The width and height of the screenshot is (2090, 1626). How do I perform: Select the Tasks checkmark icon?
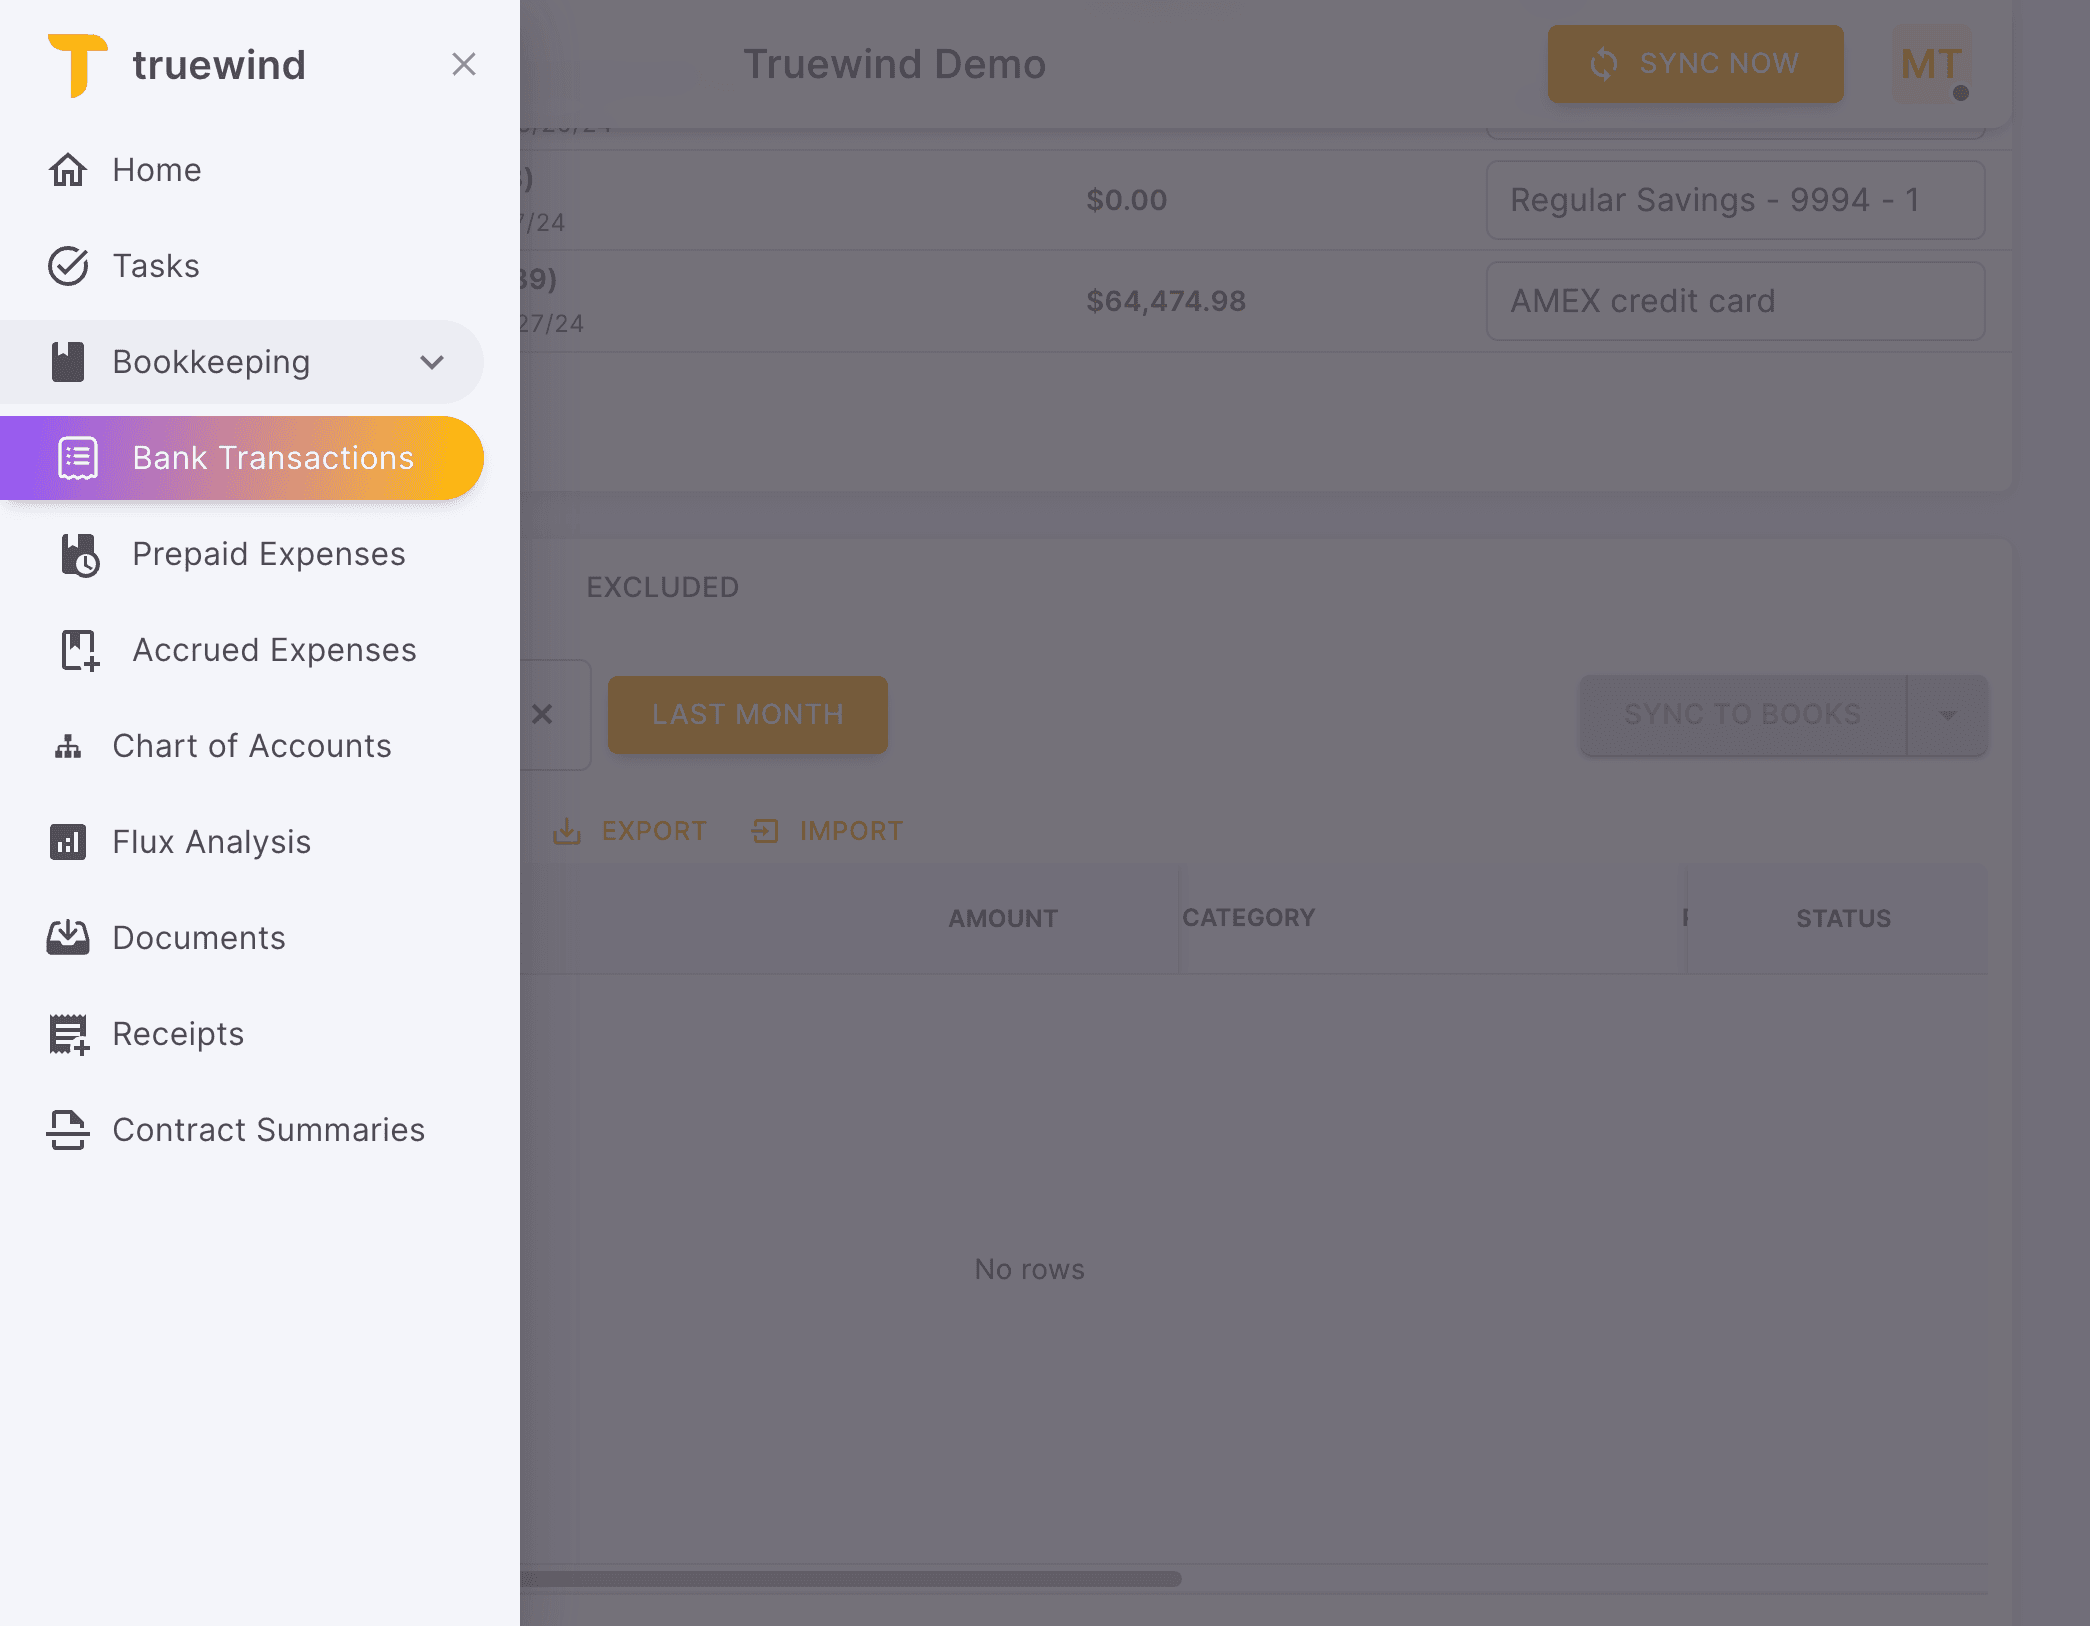(68, 266)
